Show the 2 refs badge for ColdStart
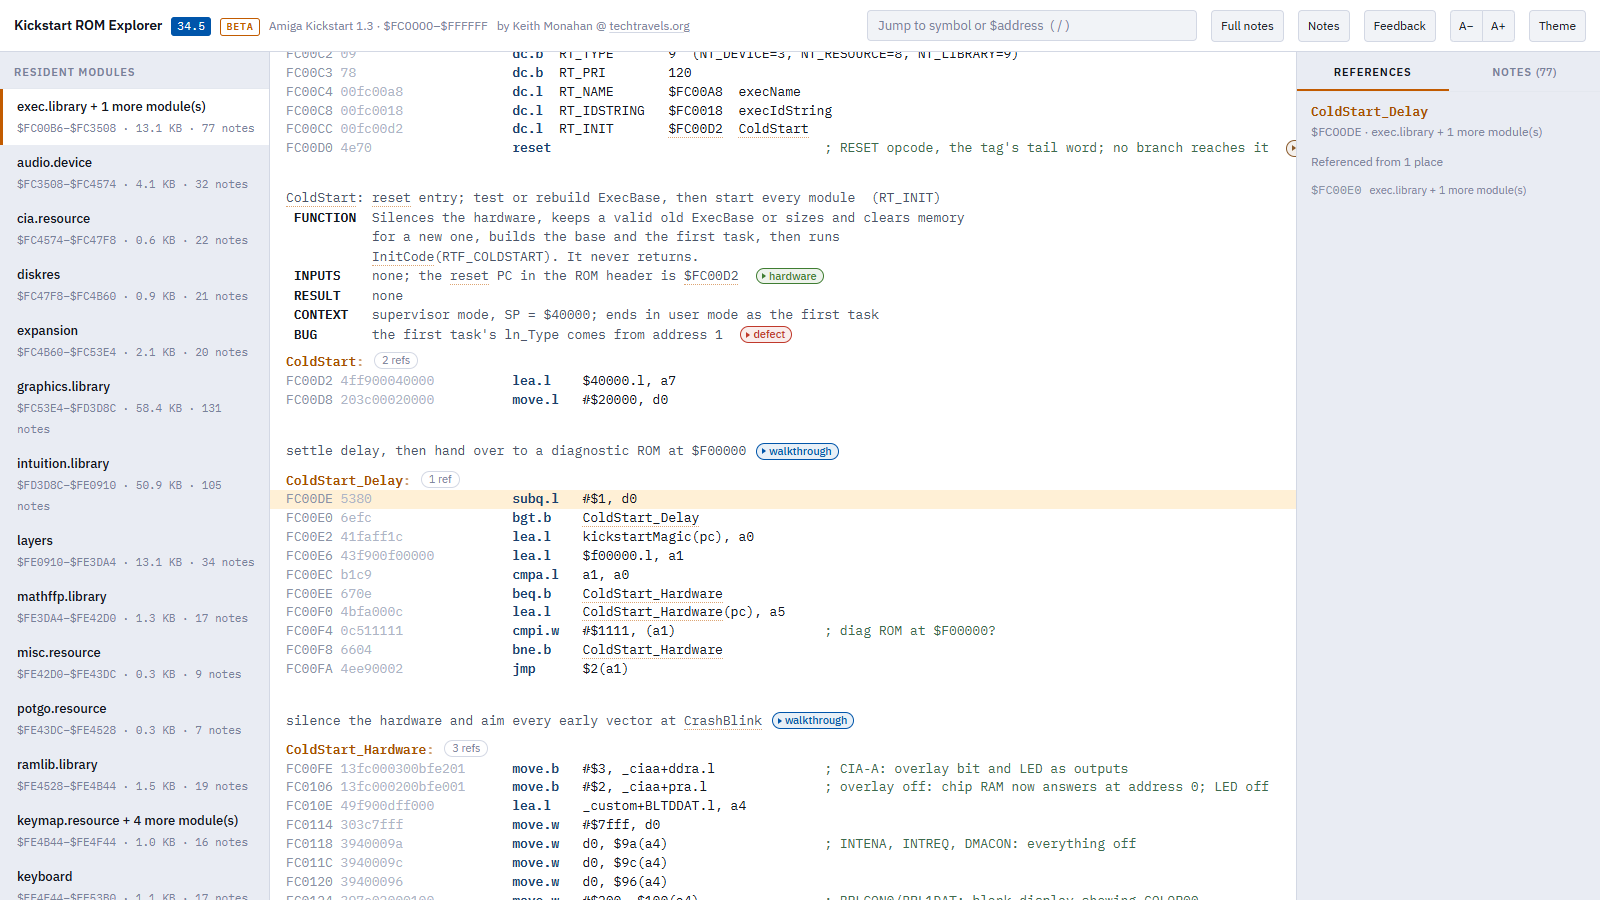This screenshot has height=900, width=1600. tap(396, 361)
